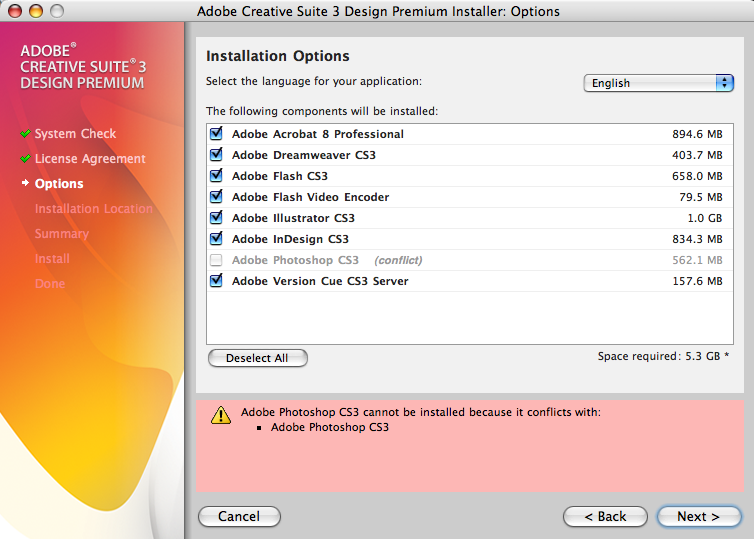Click the 1.0 GB size value
The width and height of the screenshot is (754, 539).
pos(704,218)
